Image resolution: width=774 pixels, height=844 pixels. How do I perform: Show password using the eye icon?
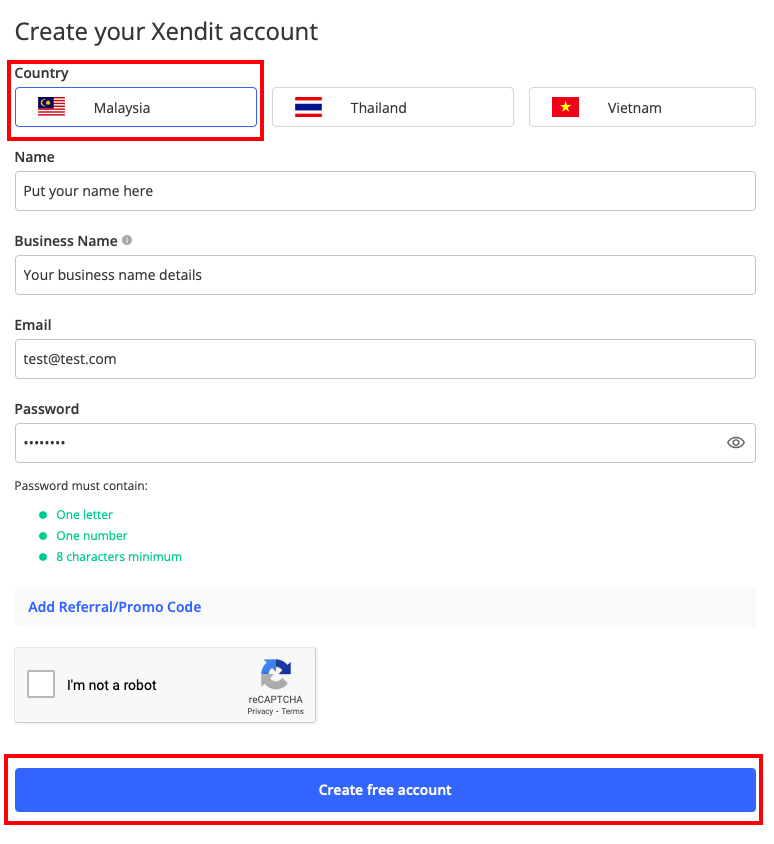coord(736,442)
